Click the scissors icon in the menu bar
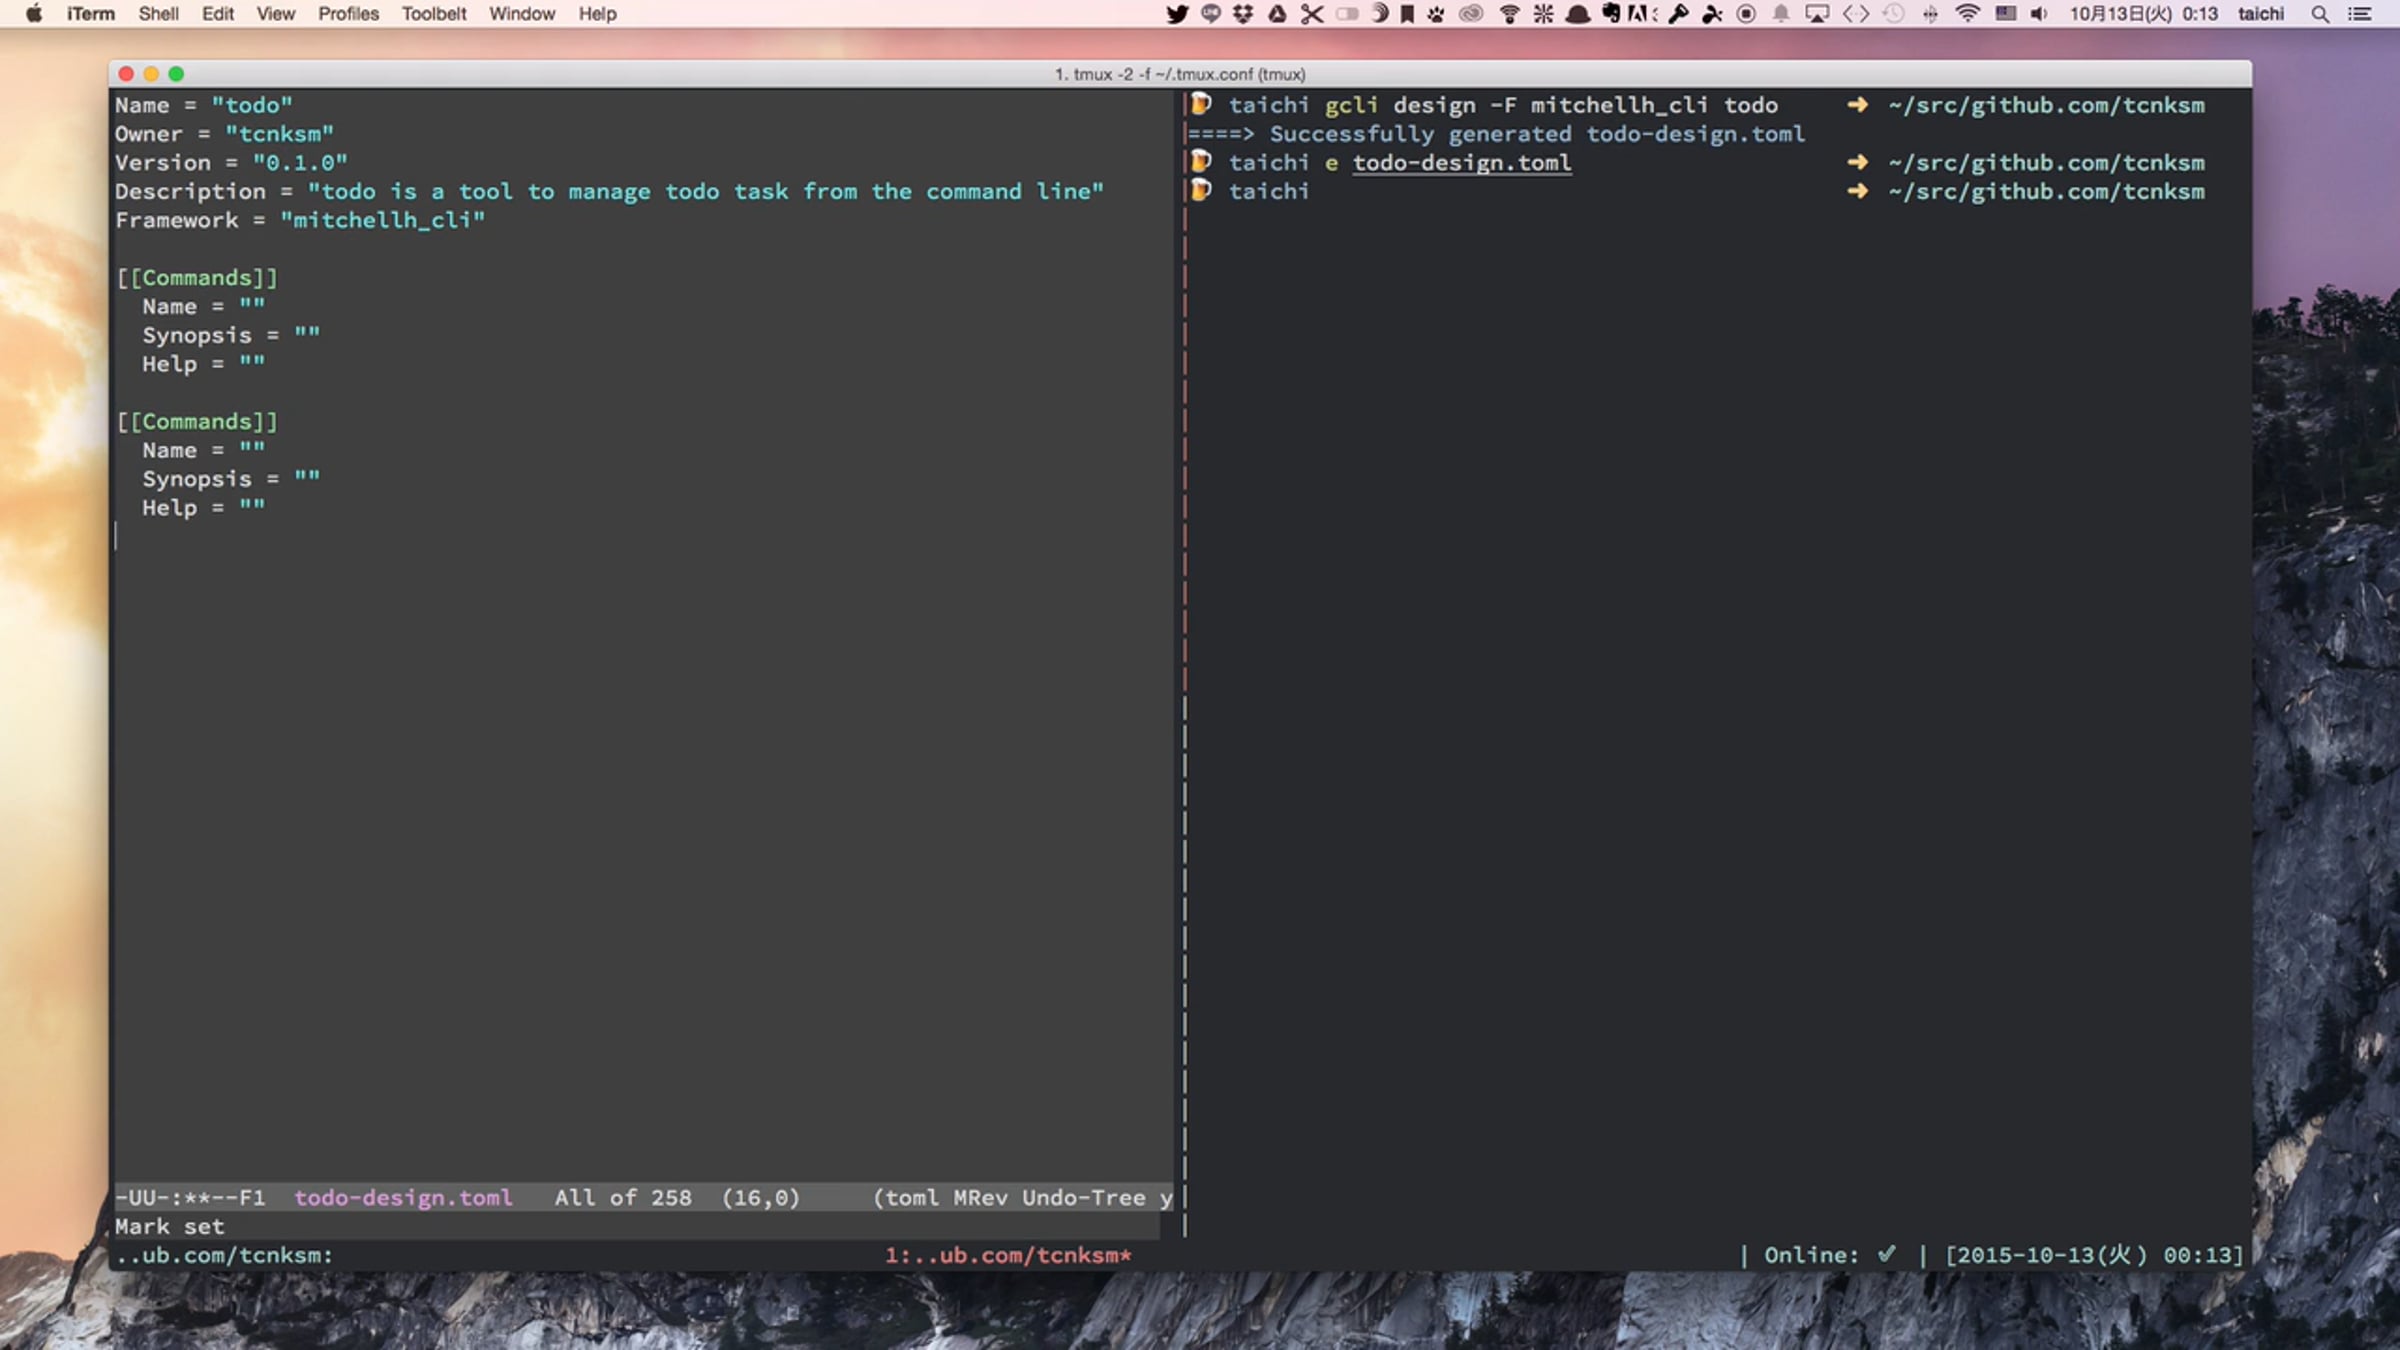 (x=1312, y=14)
